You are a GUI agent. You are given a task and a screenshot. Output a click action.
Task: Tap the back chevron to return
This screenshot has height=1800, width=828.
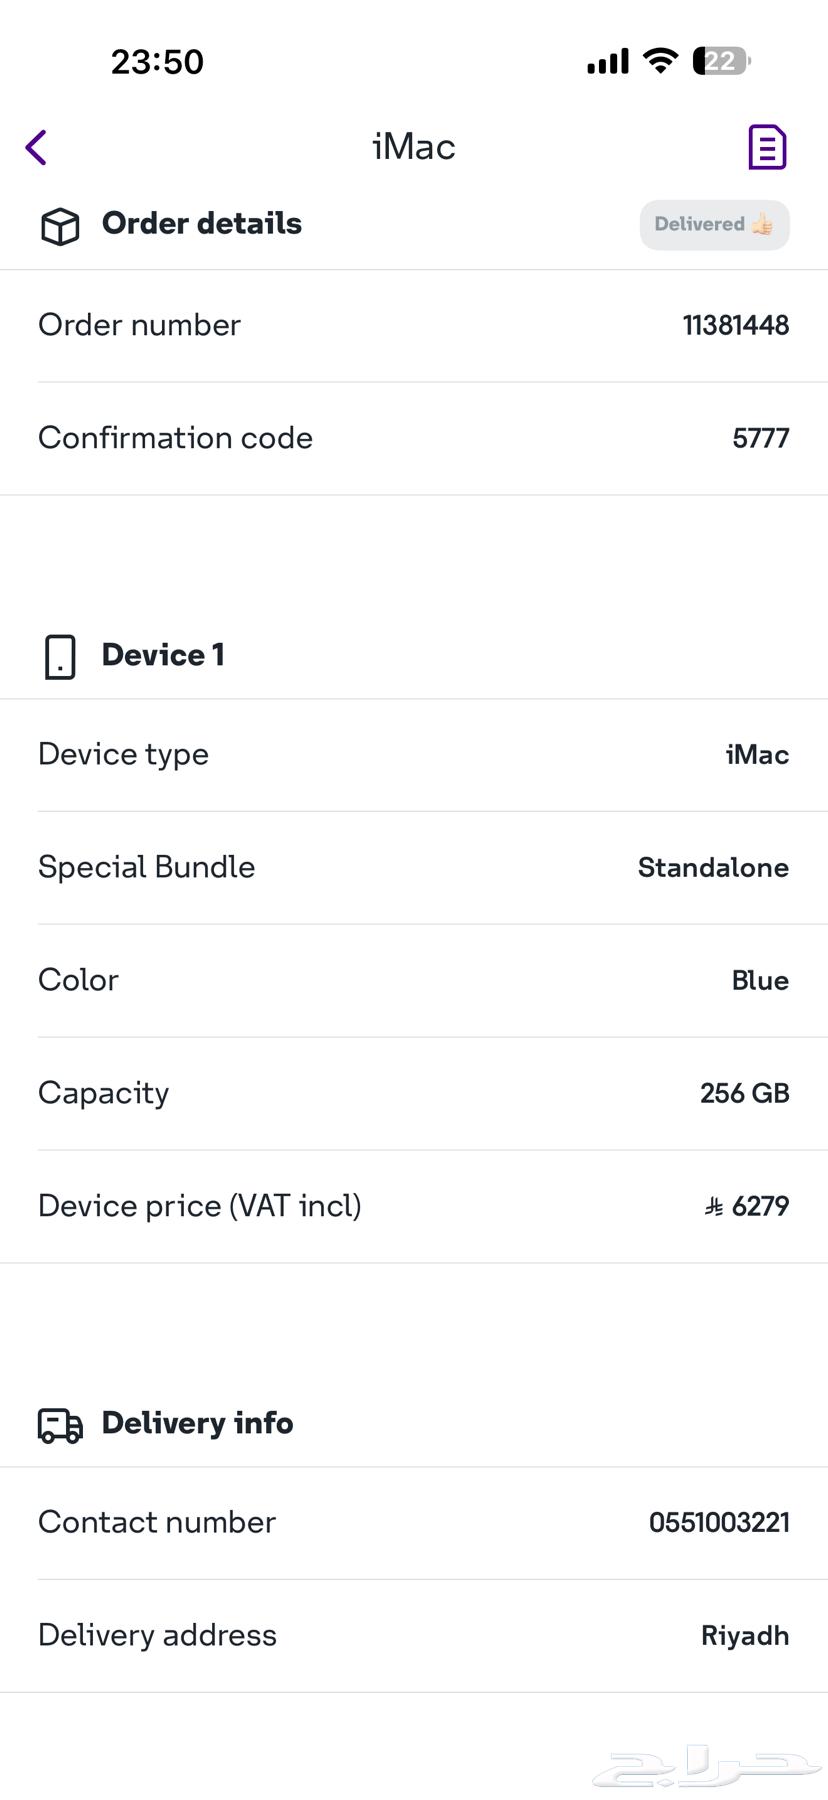(36, 147)
